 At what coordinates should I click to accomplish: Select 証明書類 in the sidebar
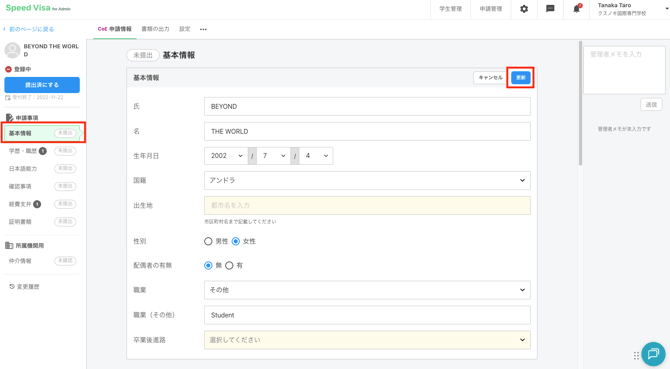pyautogui.click(x=42, y=222)
